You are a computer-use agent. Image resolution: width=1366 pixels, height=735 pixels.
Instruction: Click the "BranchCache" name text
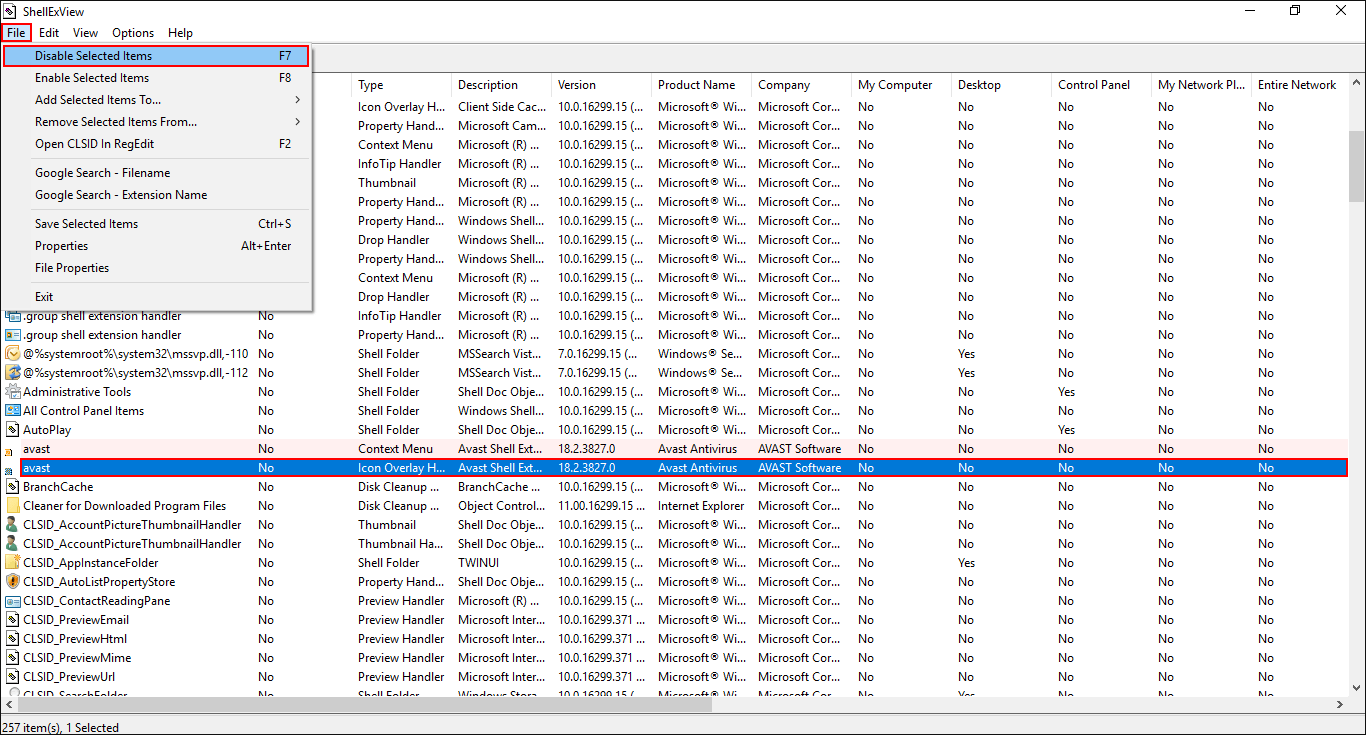click(58, 487)
